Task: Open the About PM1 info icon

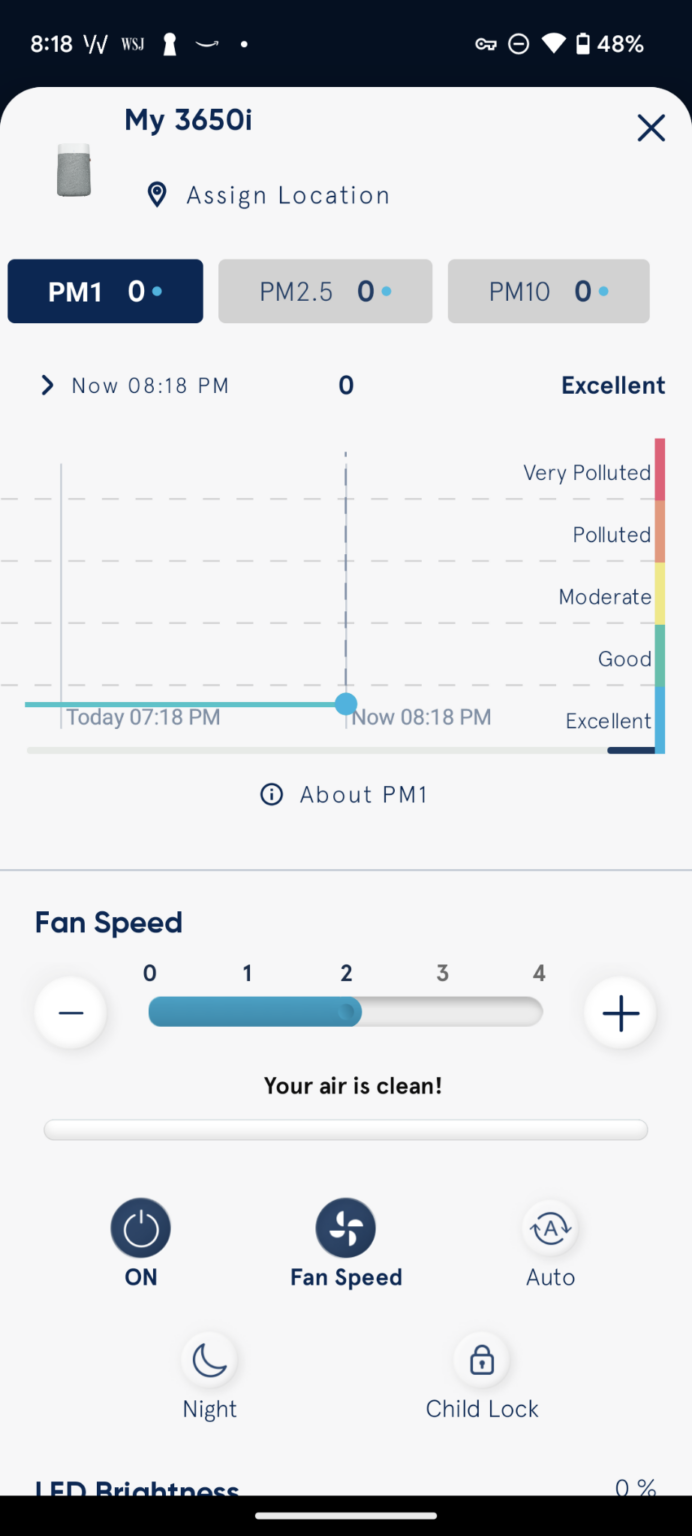Action: pyautogui.click(x=271, y=795)
